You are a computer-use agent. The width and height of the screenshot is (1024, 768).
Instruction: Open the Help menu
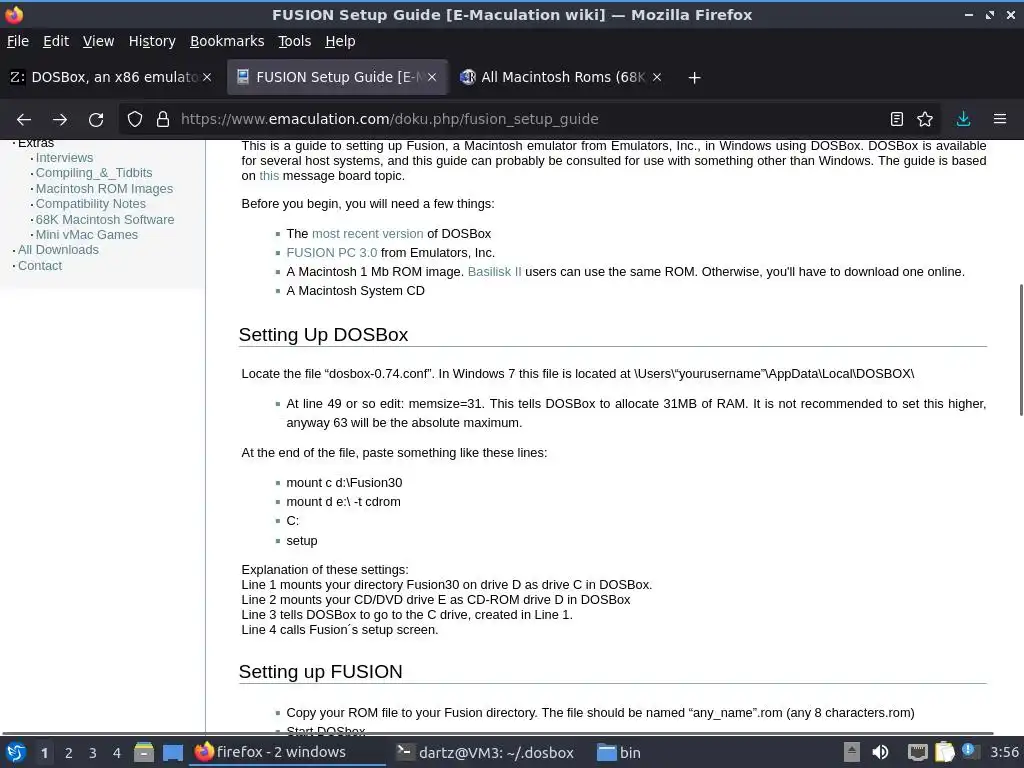tap(340, 41)
